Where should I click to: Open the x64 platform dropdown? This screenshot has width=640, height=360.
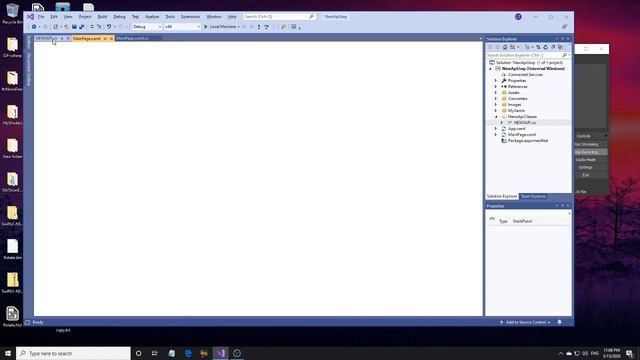pos(182,27)
